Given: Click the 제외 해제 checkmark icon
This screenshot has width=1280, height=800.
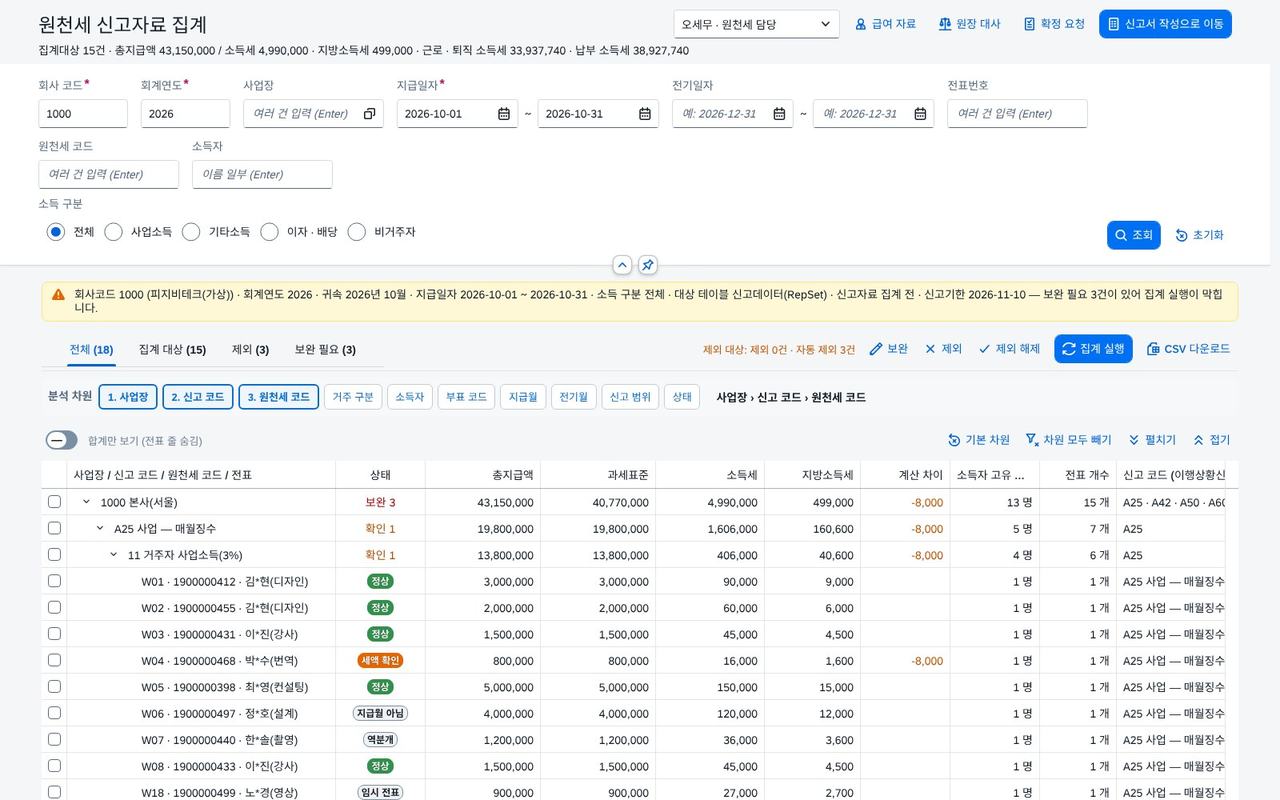Looking at the screenshot, I should pyautogui.click(x=984, y=349).
